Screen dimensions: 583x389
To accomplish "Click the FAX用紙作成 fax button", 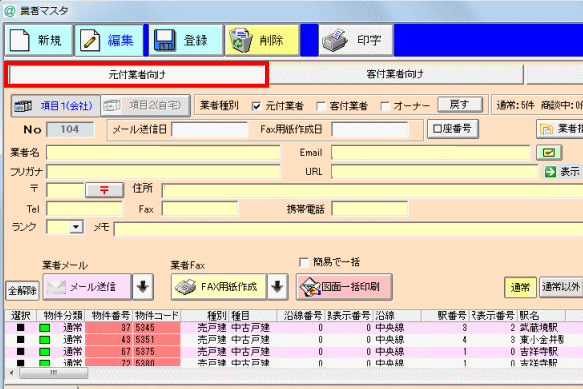I will pyautogui.click(x=219, y=287).
